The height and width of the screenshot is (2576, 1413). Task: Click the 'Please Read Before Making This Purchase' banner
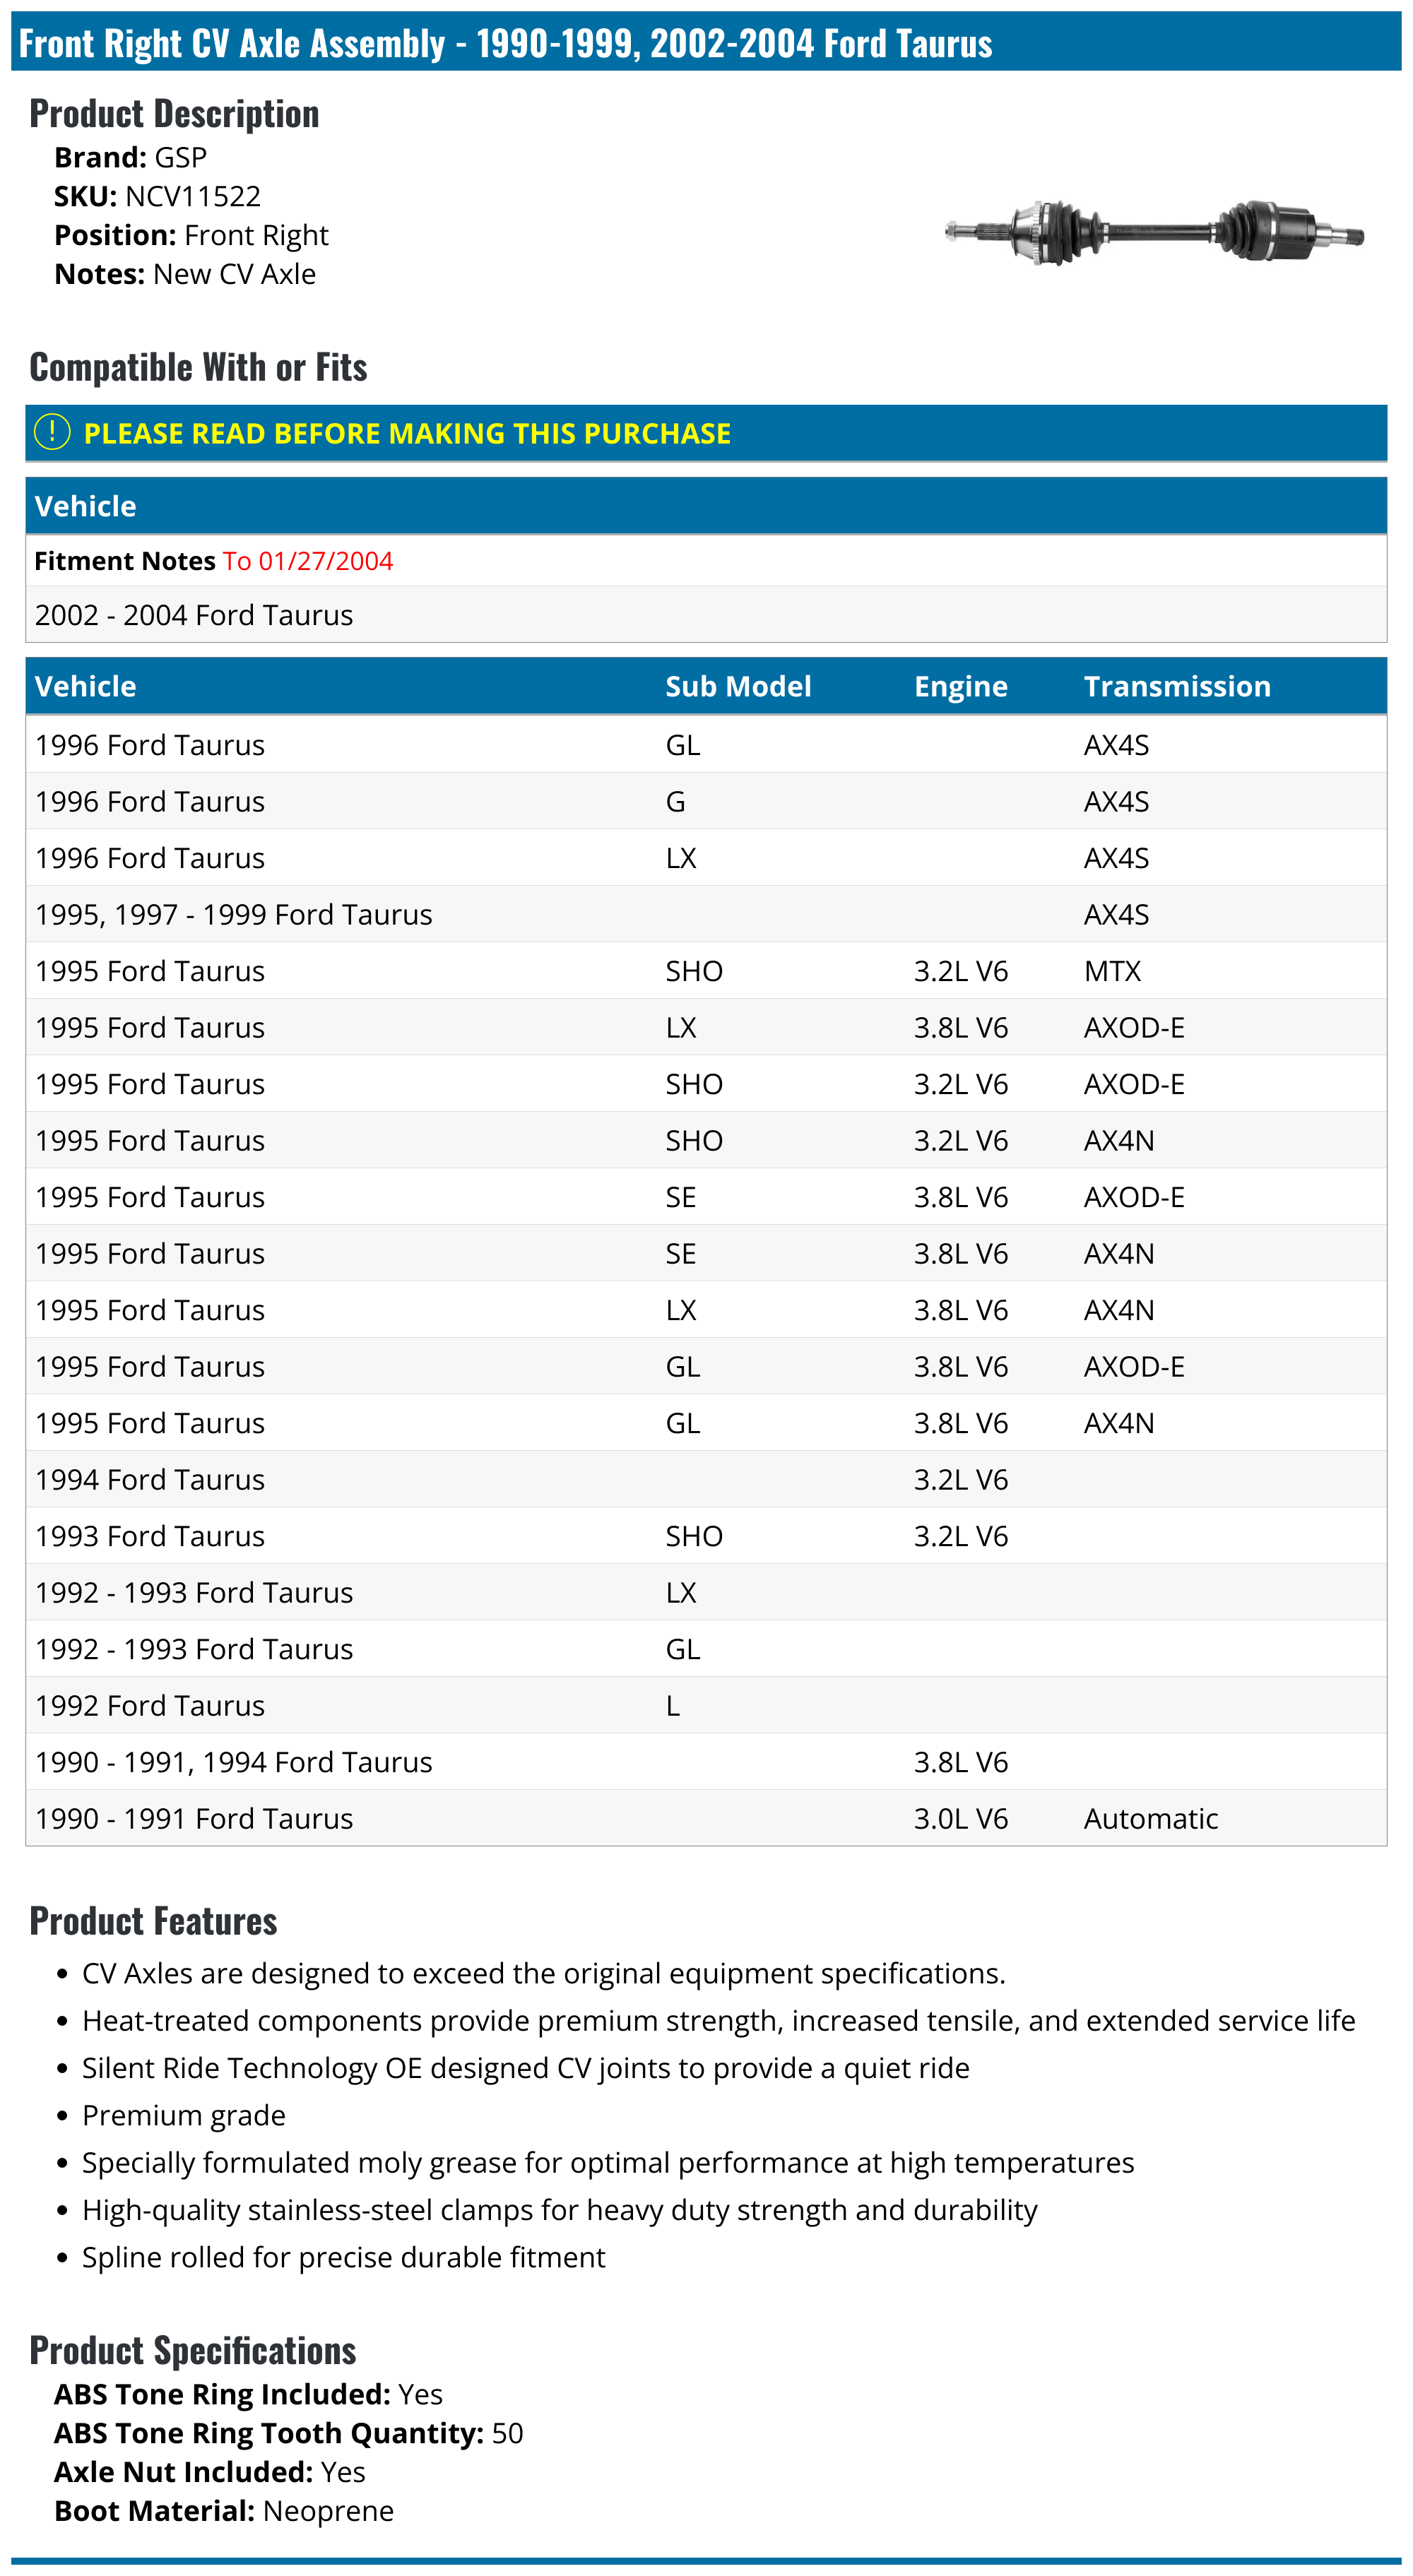[407, 433]
